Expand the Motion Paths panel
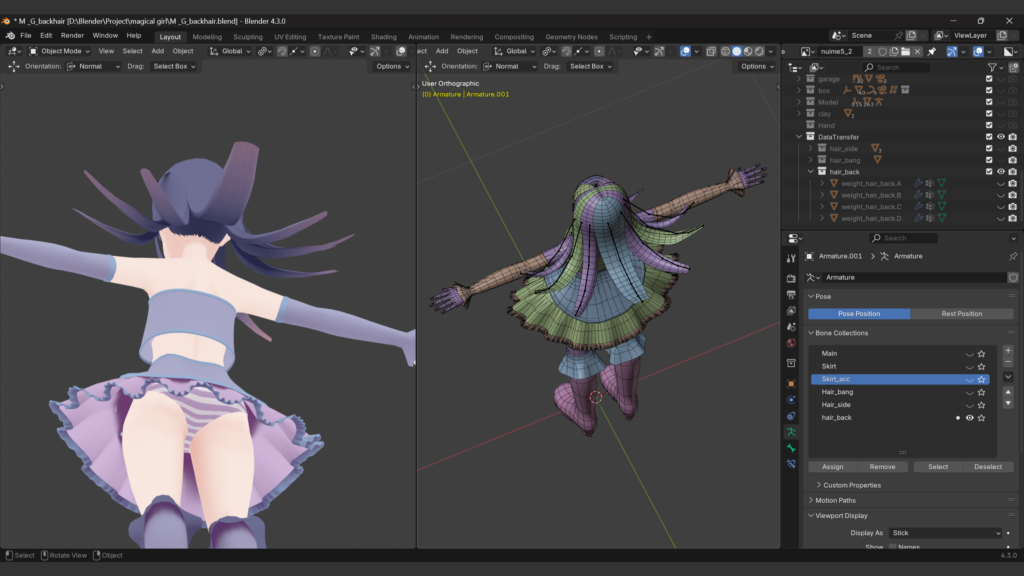 tap(835, 500)
